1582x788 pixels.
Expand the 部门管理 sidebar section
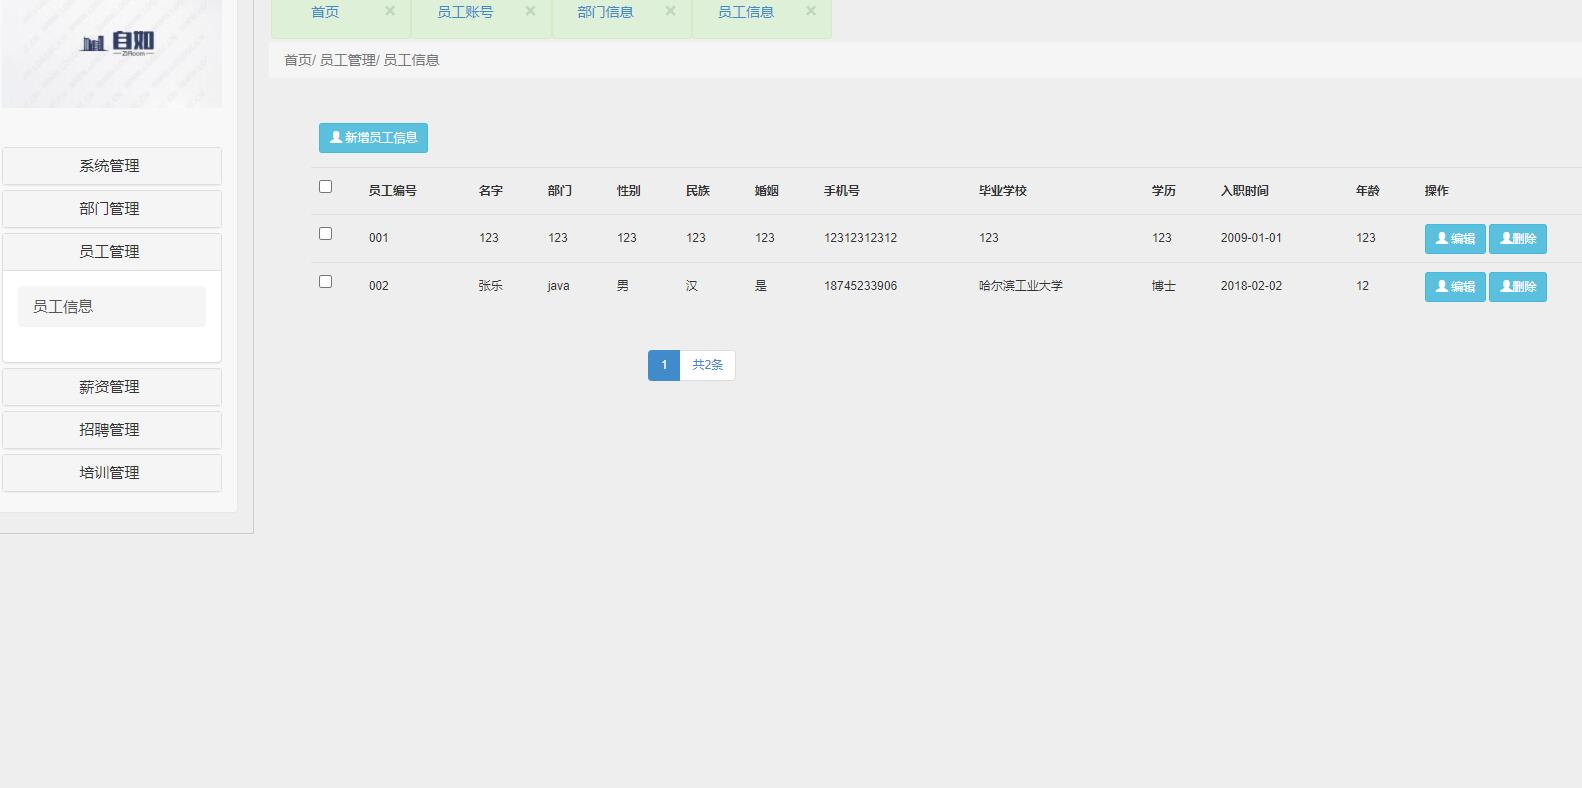111,209
